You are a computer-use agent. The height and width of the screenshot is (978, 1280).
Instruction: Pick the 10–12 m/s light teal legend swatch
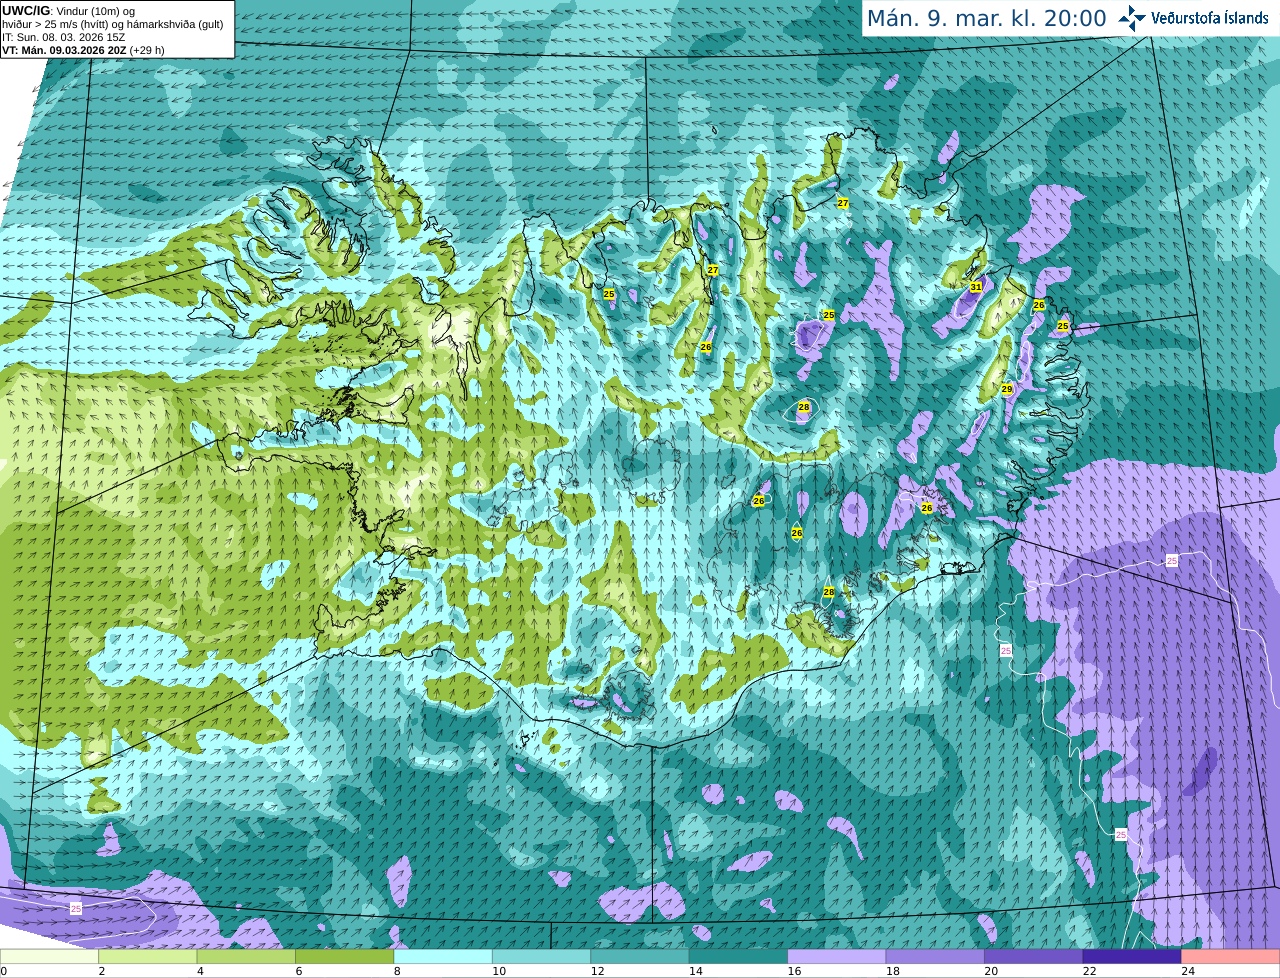[x=542, y=957]
